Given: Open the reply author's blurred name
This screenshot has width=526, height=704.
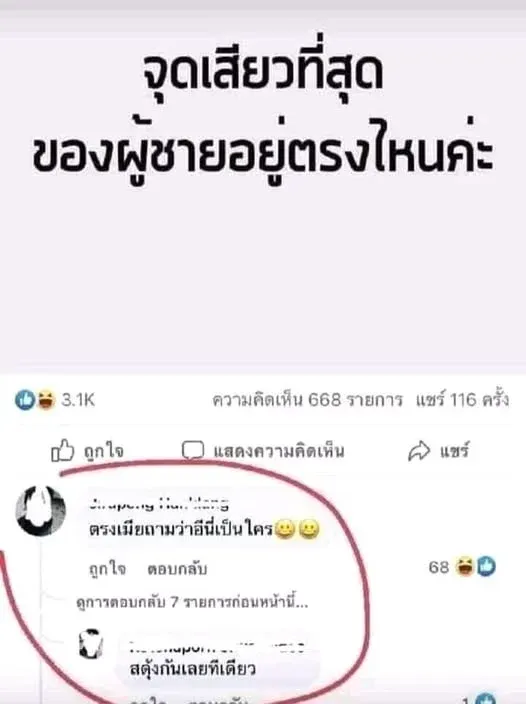Looking at the screenshot, I should tap(217, 648).
